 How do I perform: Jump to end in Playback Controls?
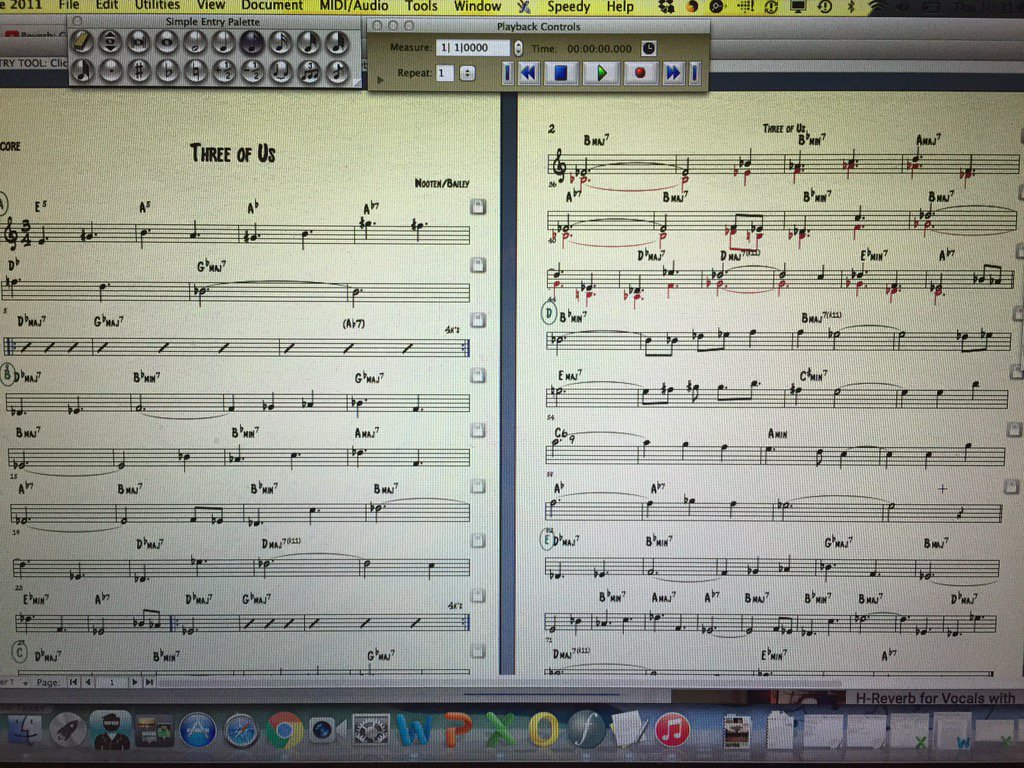click(x=695, y=72)
